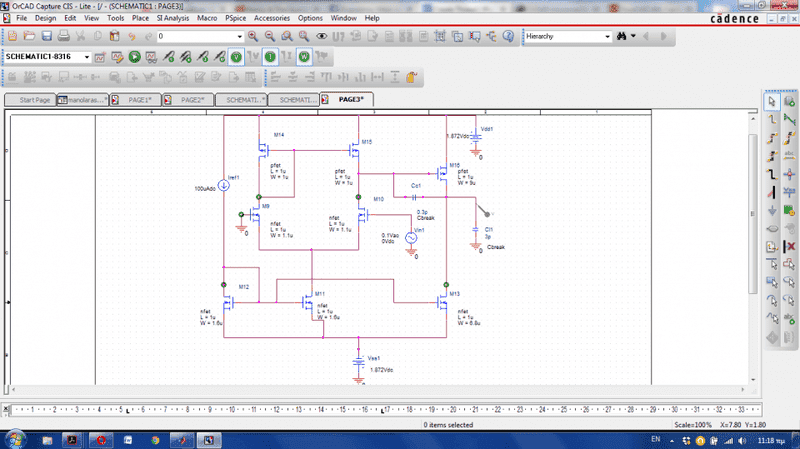Expand the SCHEMATIC1-8316 profile dropdown

(x=88, y=57)
